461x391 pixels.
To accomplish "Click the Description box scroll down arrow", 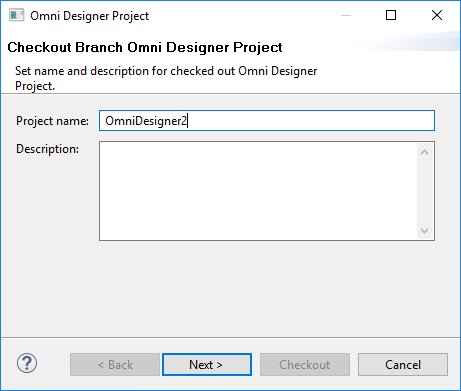I will tap(425, 230).
